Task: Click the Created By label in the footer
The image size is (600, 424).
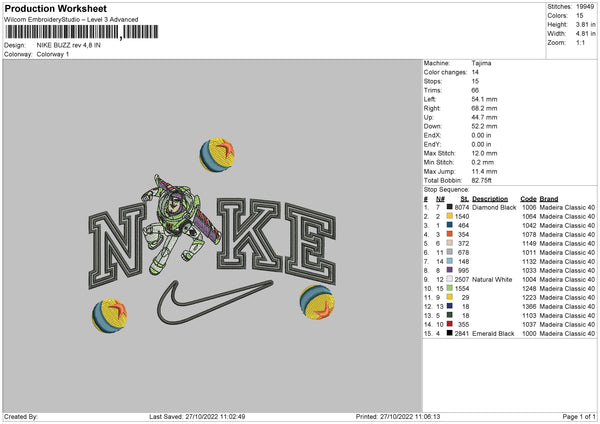Action: (x=21, y=417)
